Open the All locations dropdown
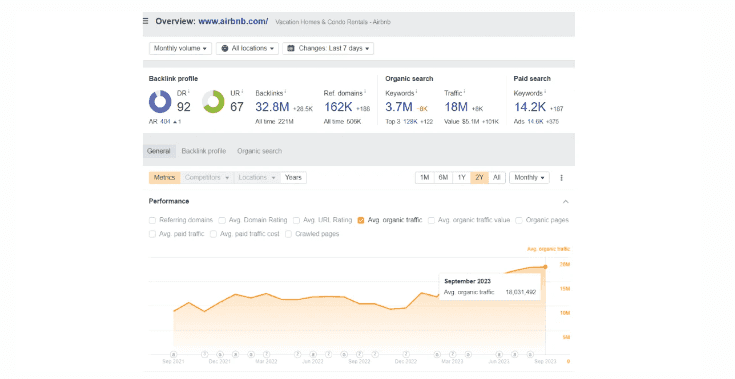This screenshot has width=735, height=379. 247,48
